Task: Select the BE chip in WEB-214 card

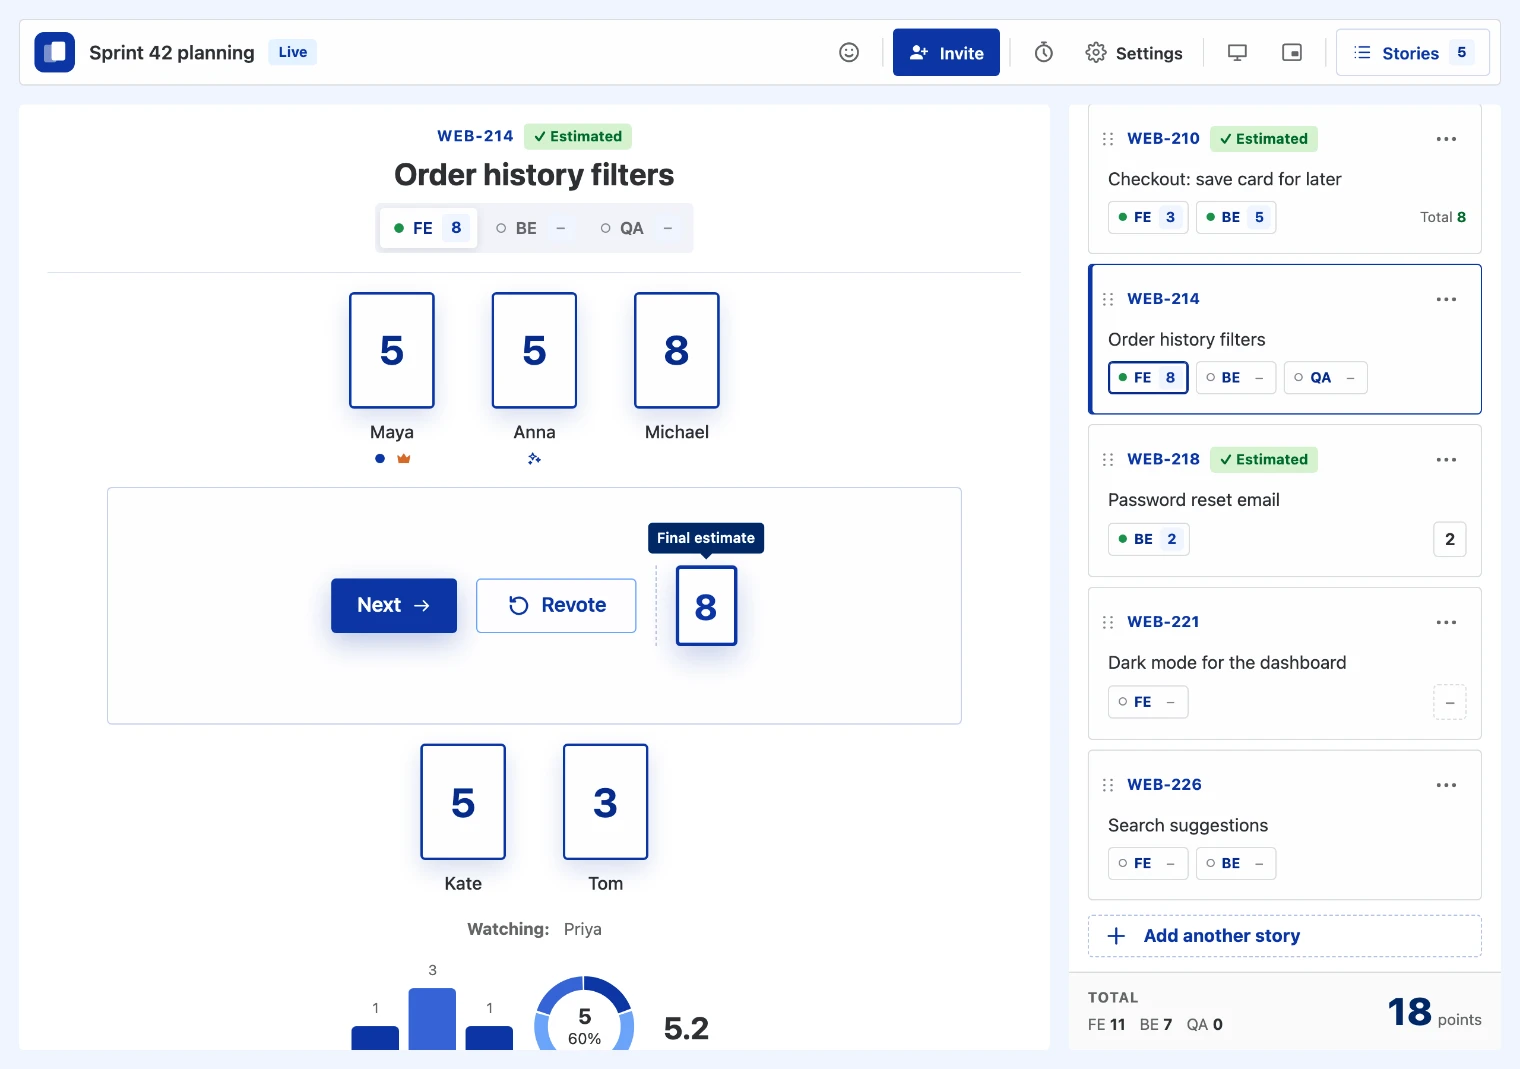Action: tap(1236, 378)
